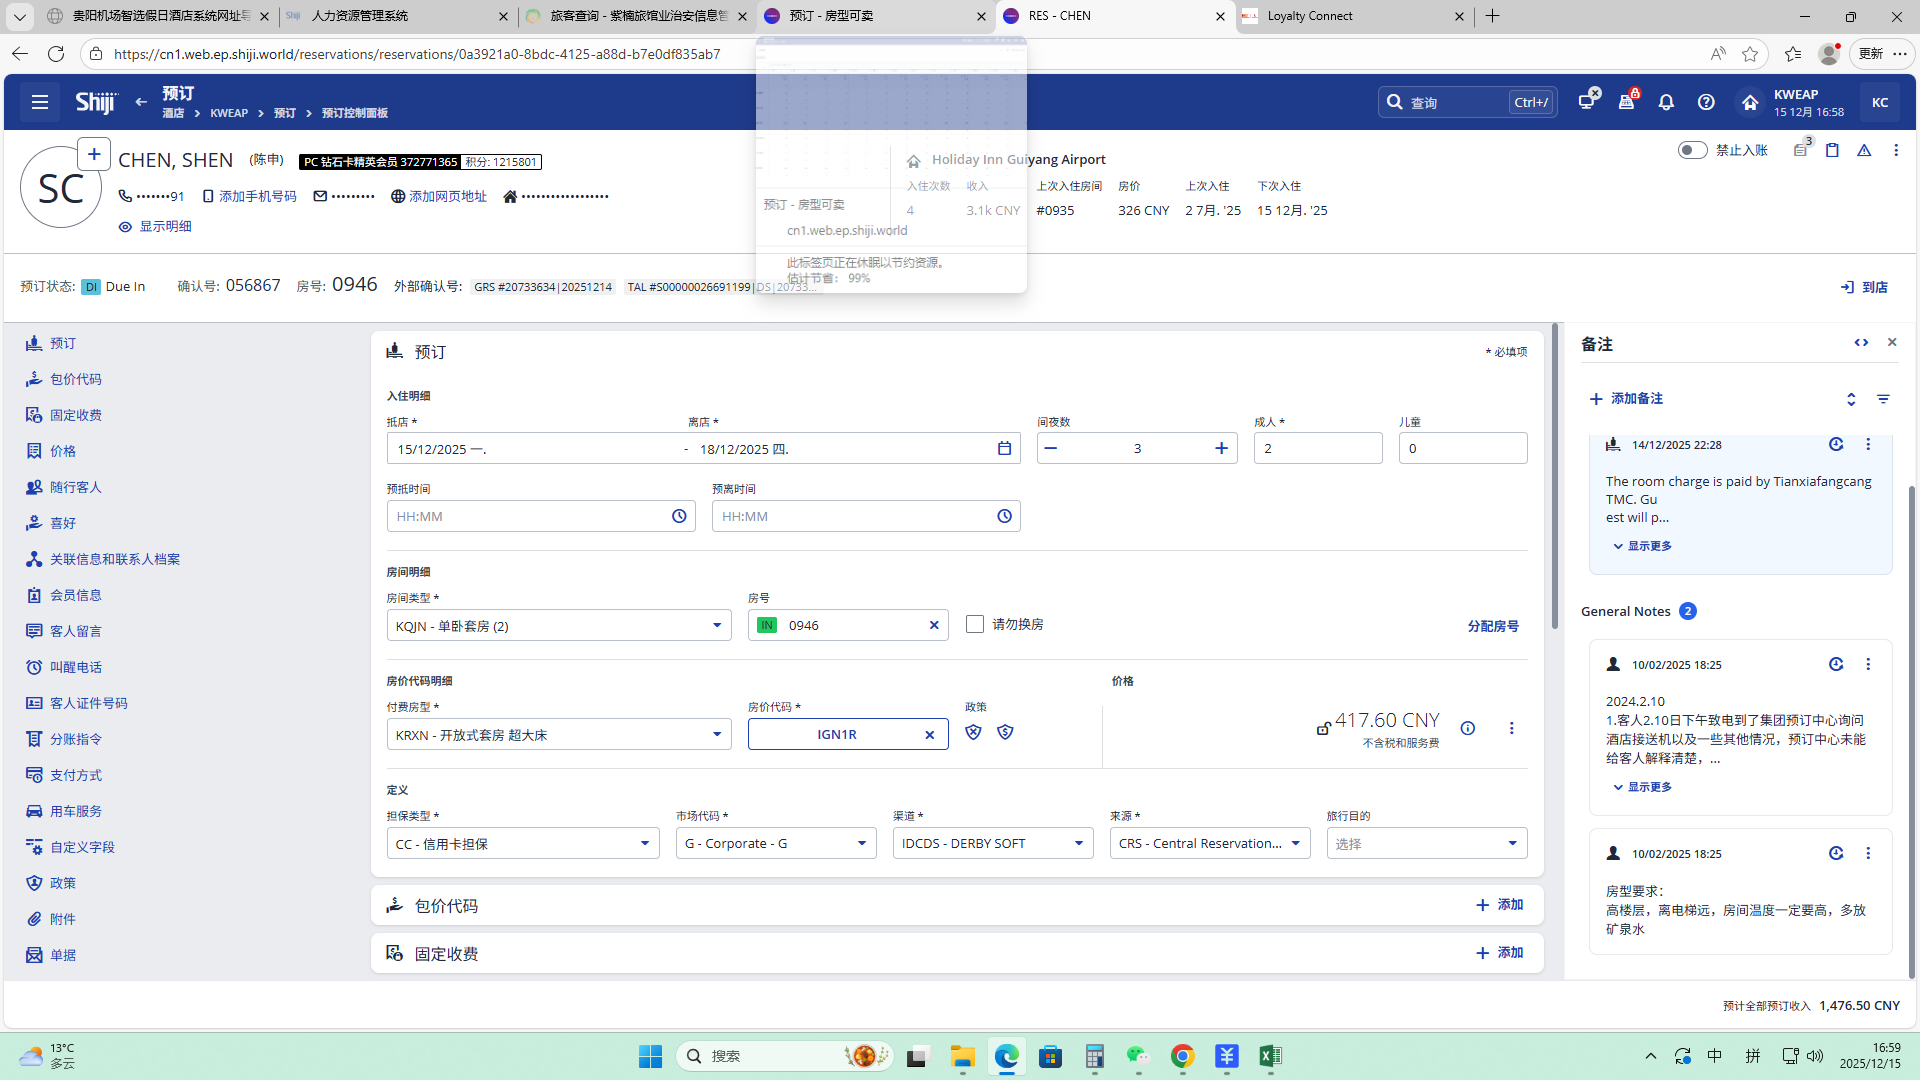Click the 添加备注 button

[1626, 399]
